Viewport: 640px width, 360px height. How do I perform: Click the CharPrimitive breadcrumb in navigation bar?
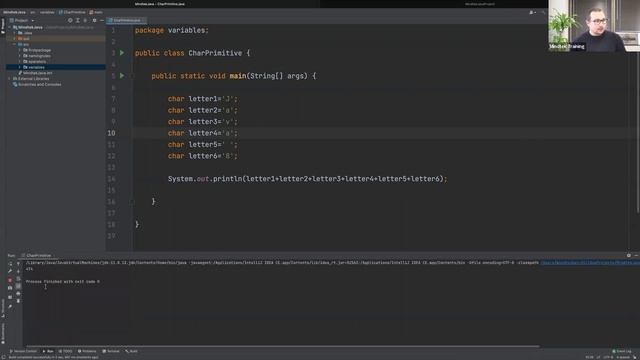click(x=72, y=12)
